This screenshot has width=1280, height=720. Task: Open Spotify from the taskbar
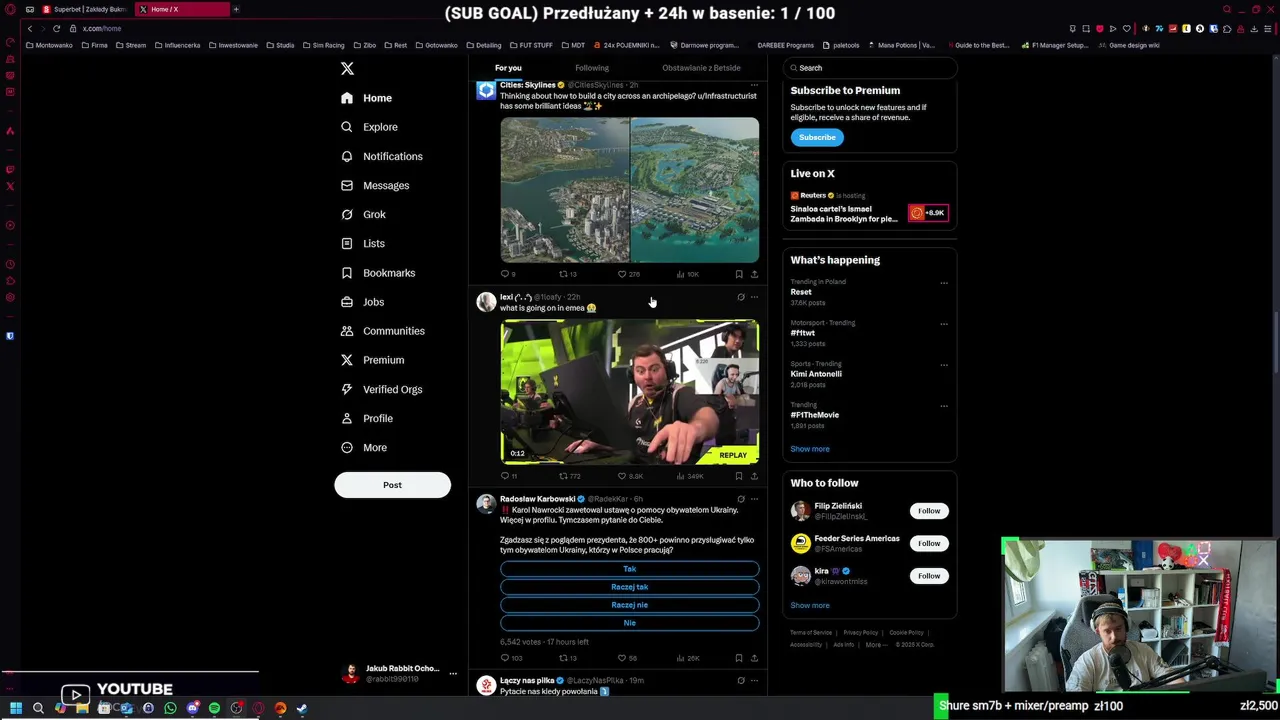coord(214,708)
